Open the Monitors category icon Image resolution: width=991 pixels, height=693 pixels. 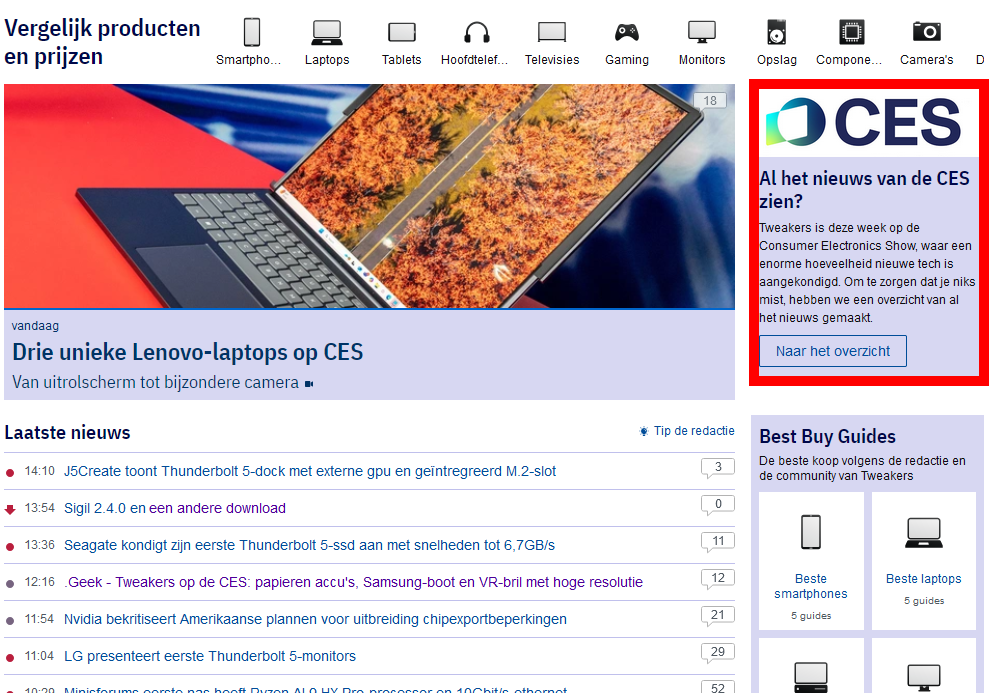click(702, 32)
